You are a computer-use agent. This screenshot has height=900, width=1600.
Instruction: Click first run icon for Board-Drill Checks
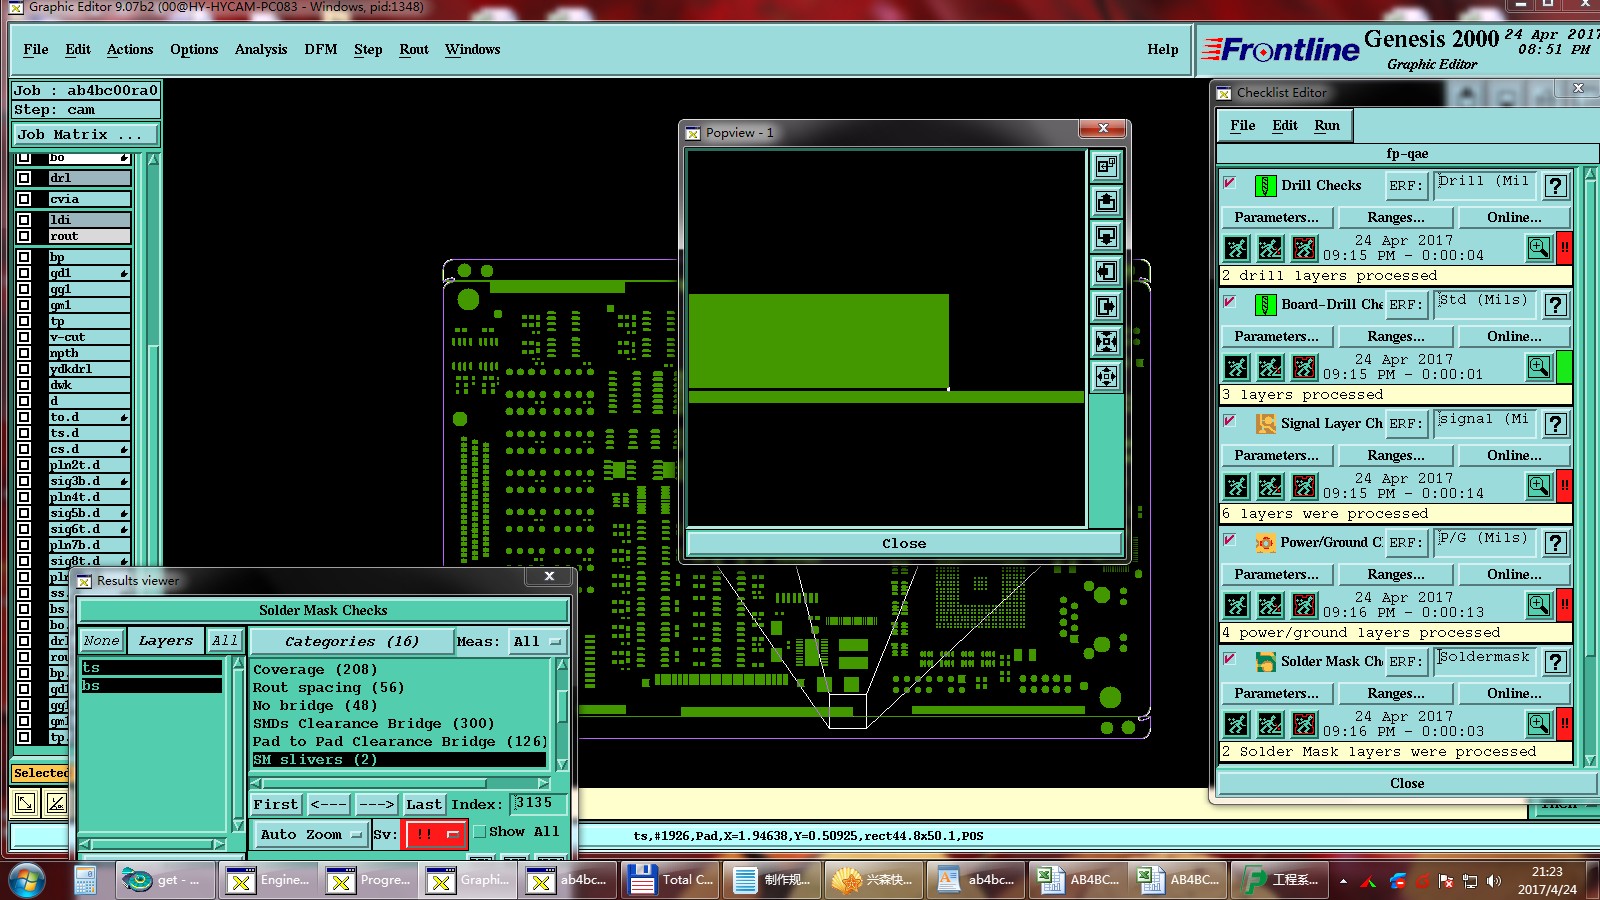click(1237, 367)
